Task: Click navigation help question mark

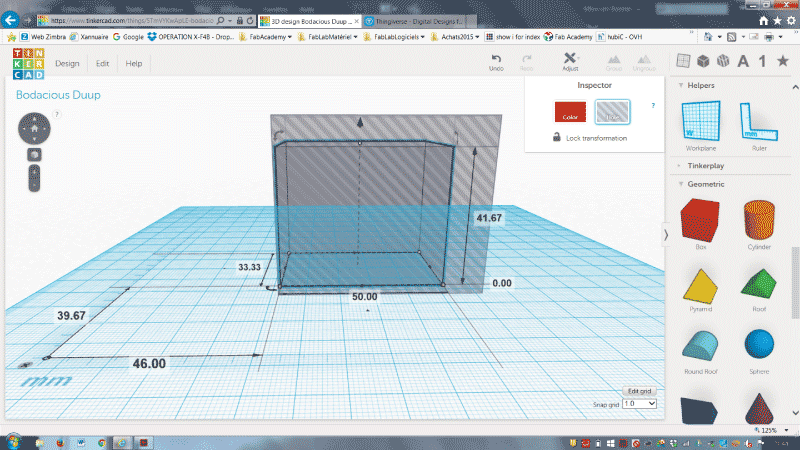Action: click(57, 114)
